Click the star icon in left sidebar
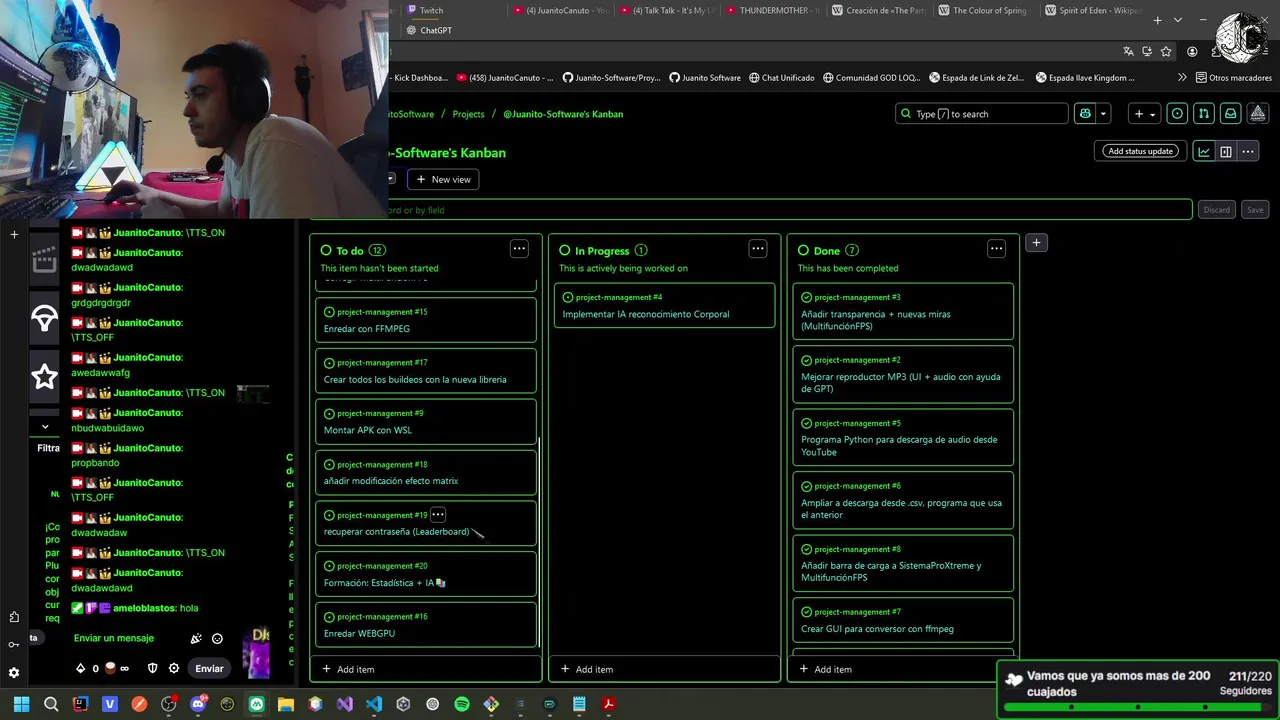The width and height of the screenshot is (1280, 720). (44, 376)
